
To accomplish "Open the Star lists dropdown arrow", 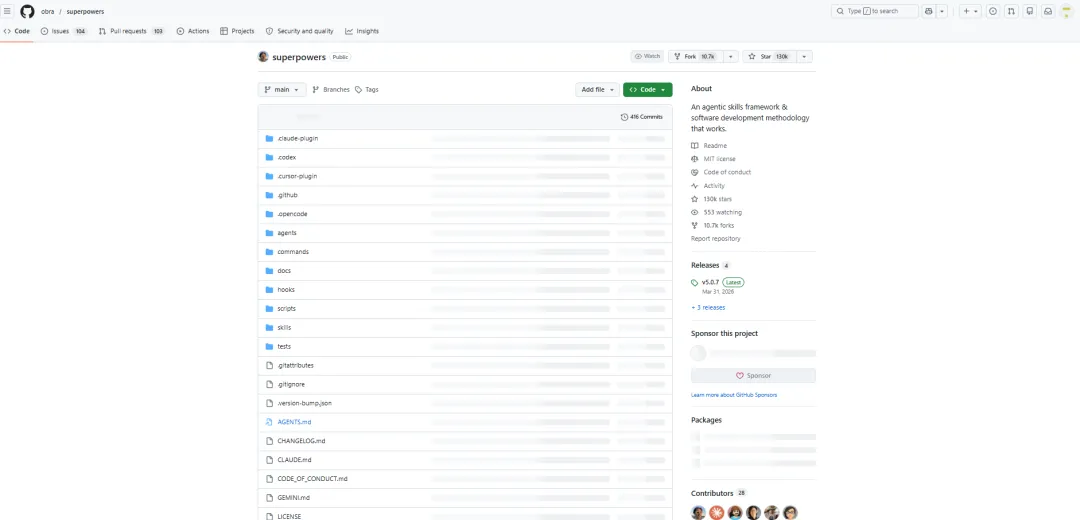I will pyautogui.click(x=804, y=56).
